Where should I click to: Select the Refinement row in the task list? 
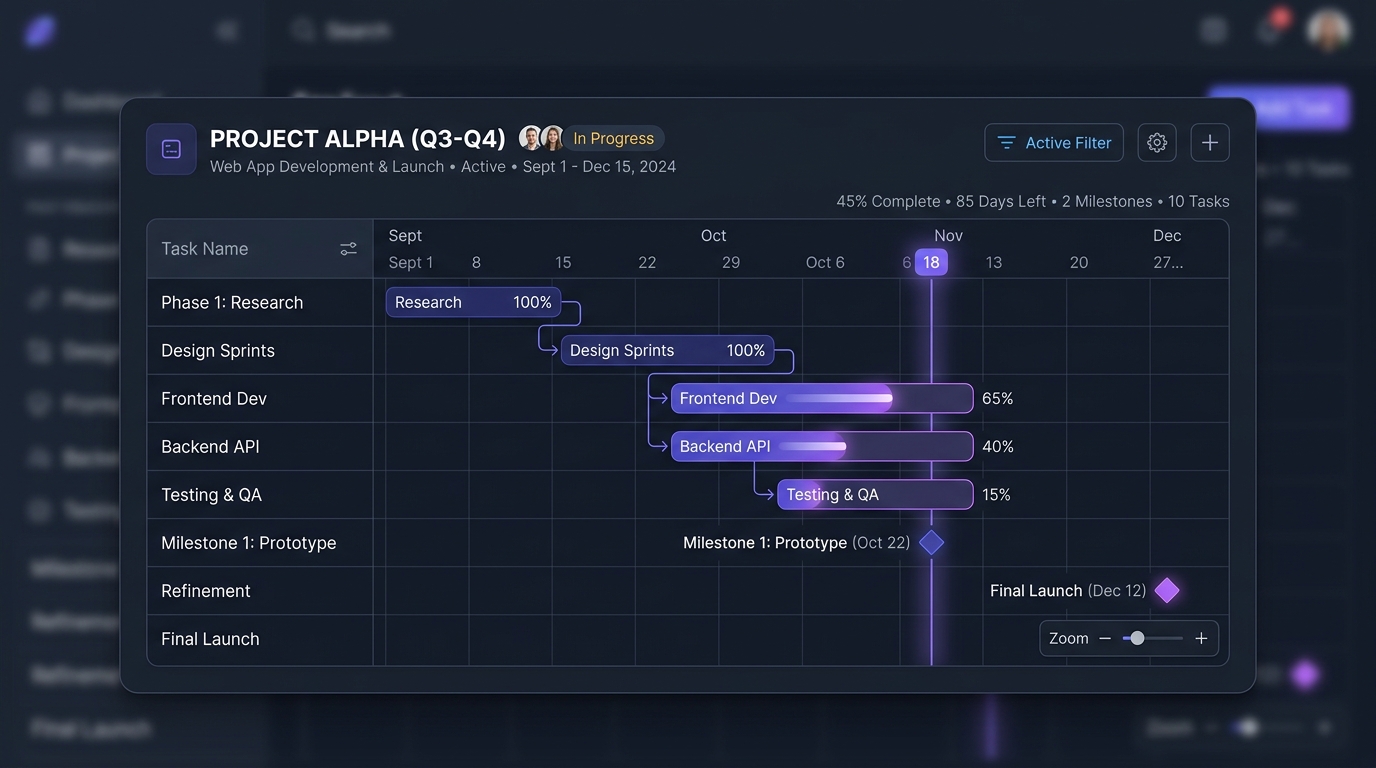click(260, 591)
